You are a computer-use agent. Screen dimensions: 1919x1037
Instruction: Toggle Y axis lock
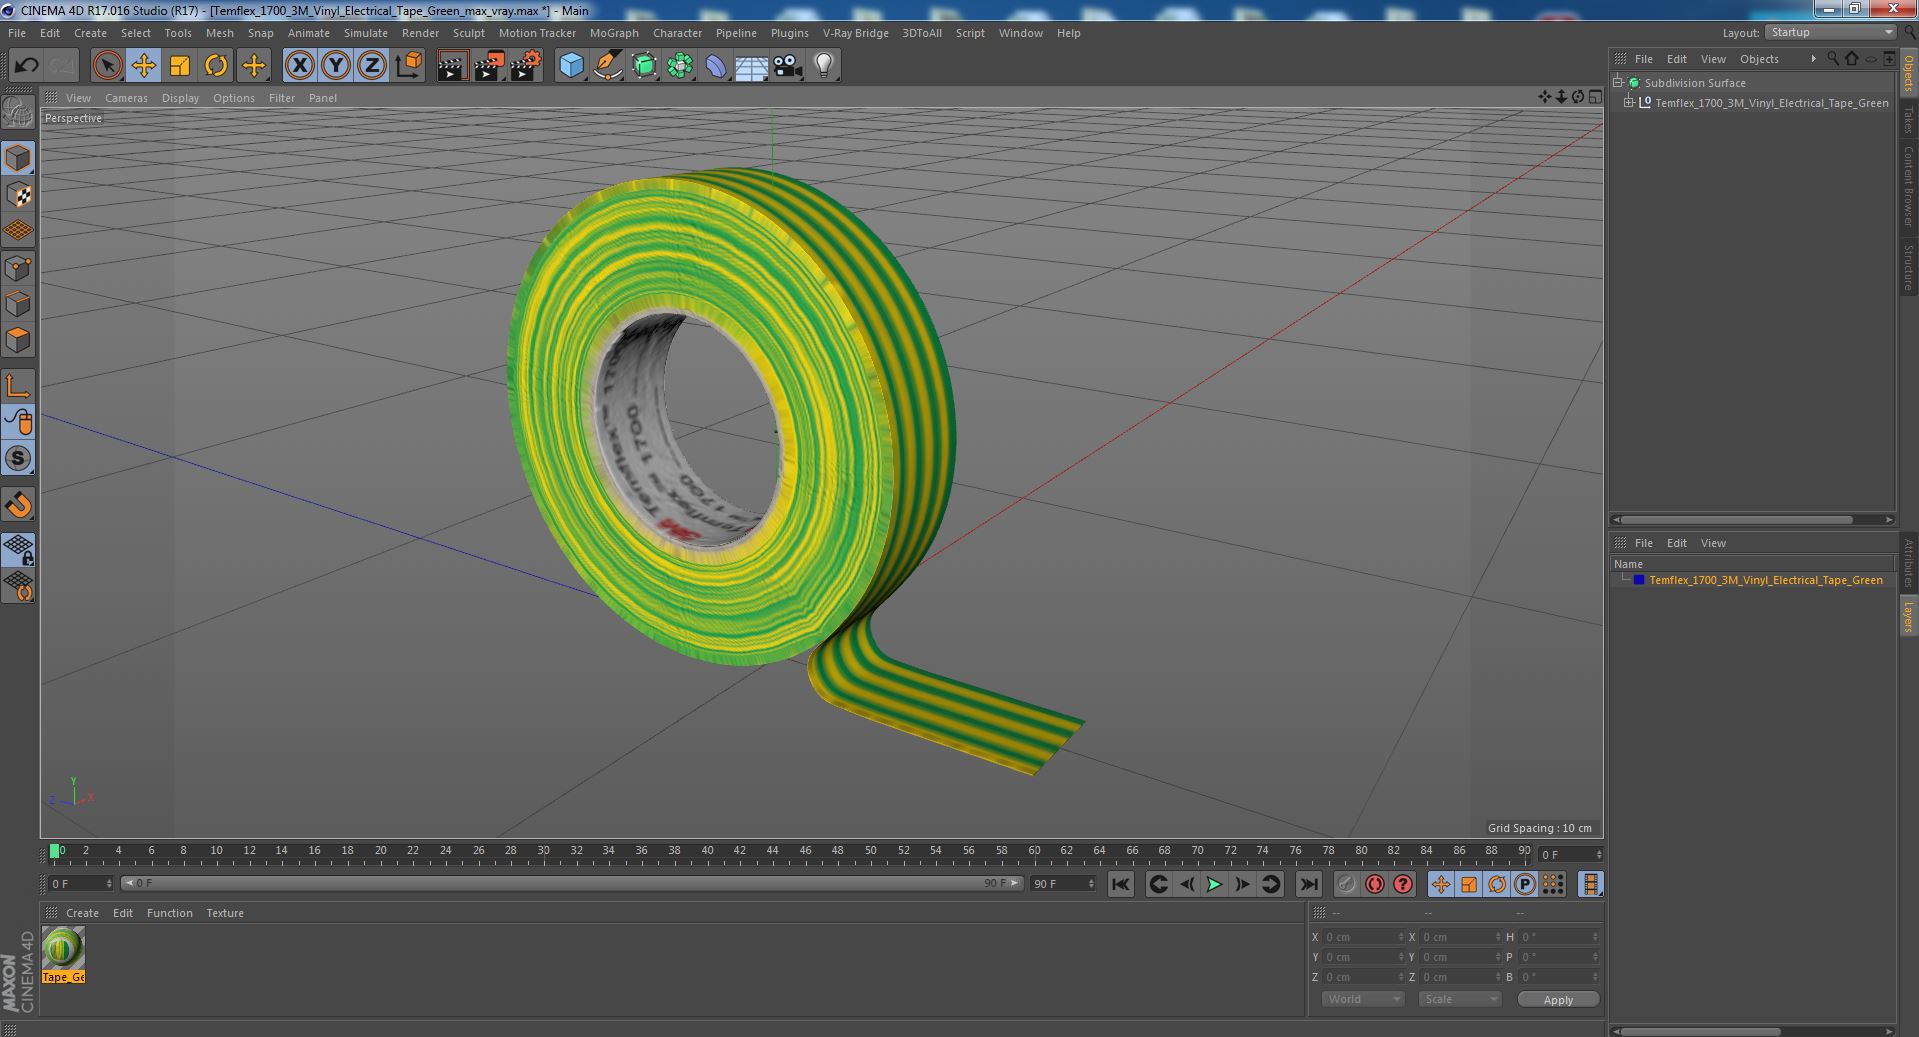click(336, 66)
